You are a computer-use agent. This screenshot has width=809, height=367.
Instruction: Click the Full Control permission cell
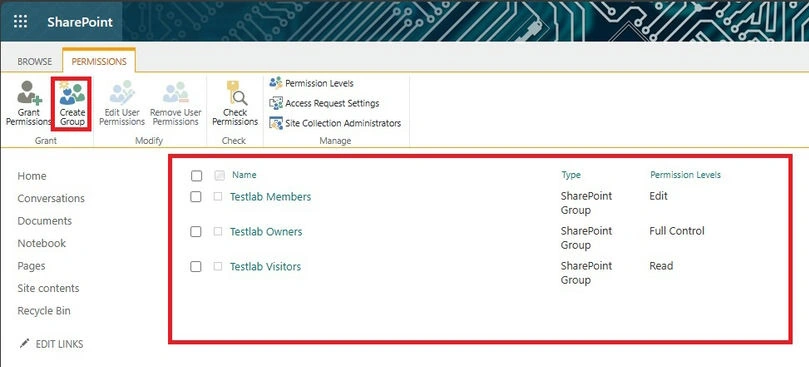pyautogui.click(x=677, y=231)
